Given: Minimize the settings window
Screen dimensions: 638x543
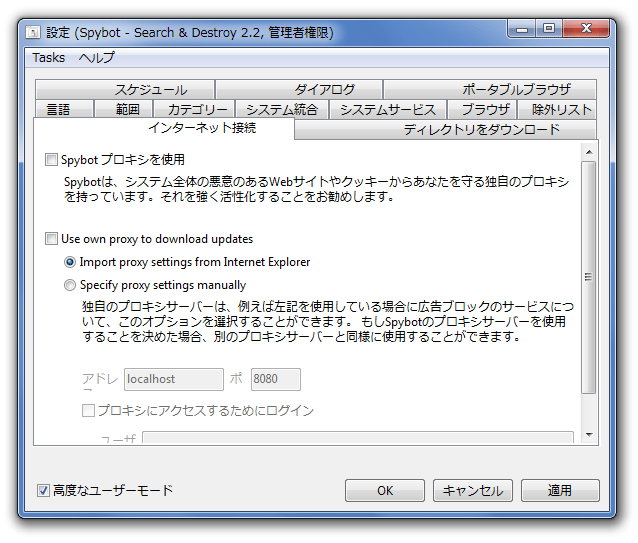Looking at the screenshot, I should click(x=522, y=29).
